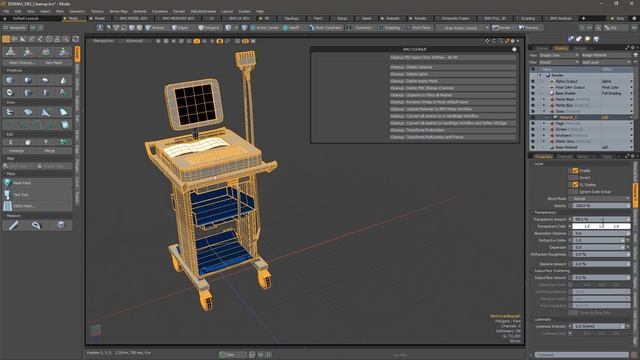Toggle visibility eye of Alpha Output
Viewport: 640px width, 360px height.
[x=533, y=81]
